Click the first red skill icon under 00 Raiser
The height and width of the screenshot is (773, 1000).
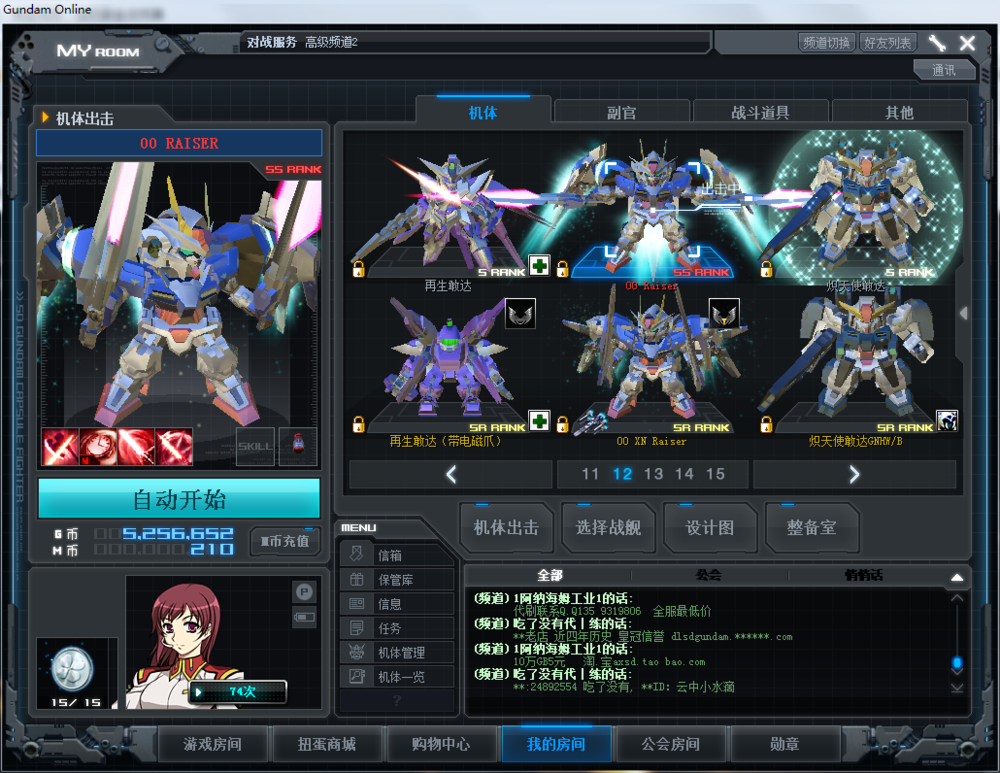60,446
